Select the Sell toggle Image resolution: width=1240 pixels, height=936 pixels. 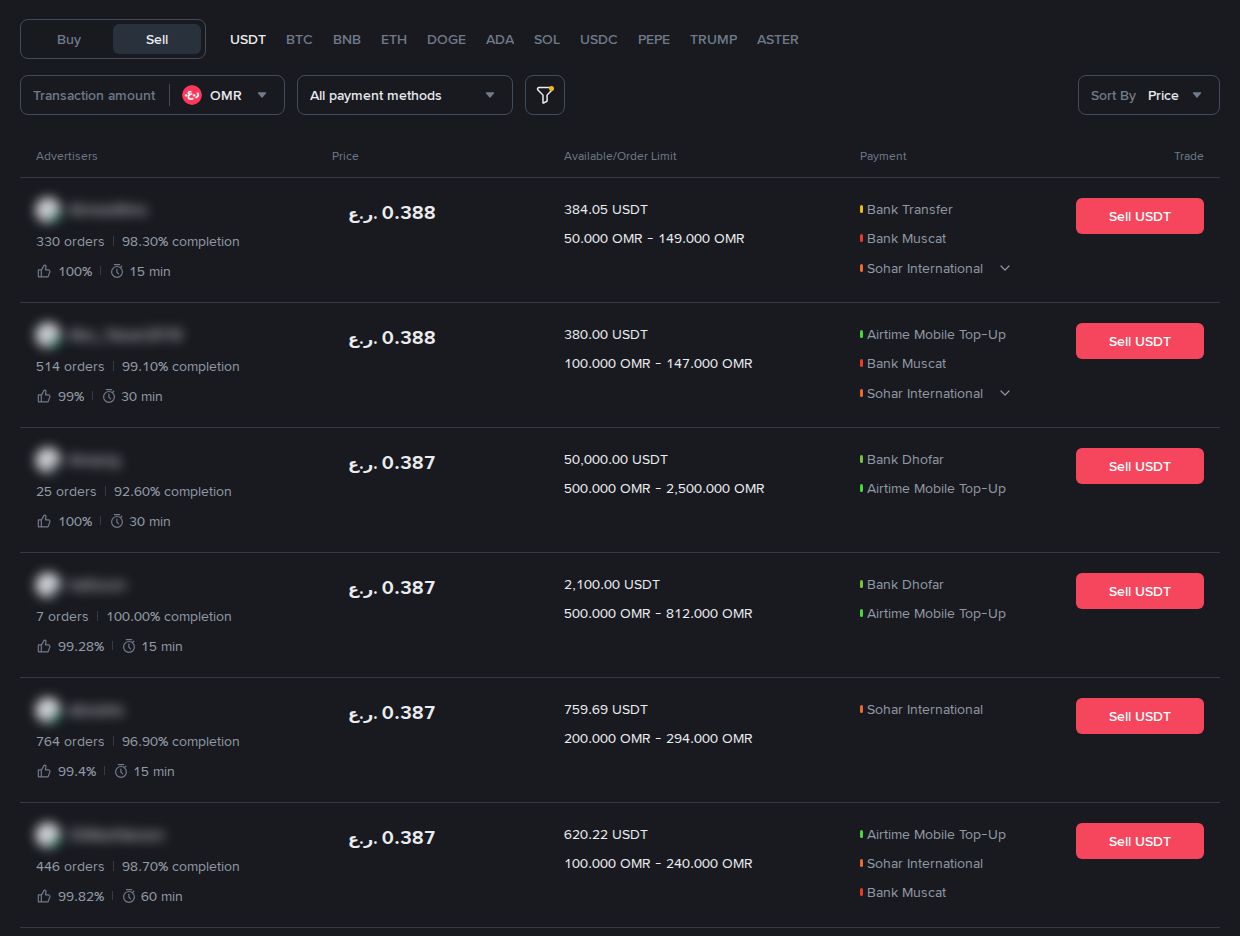pyautogui.click(x=157, y=39)
